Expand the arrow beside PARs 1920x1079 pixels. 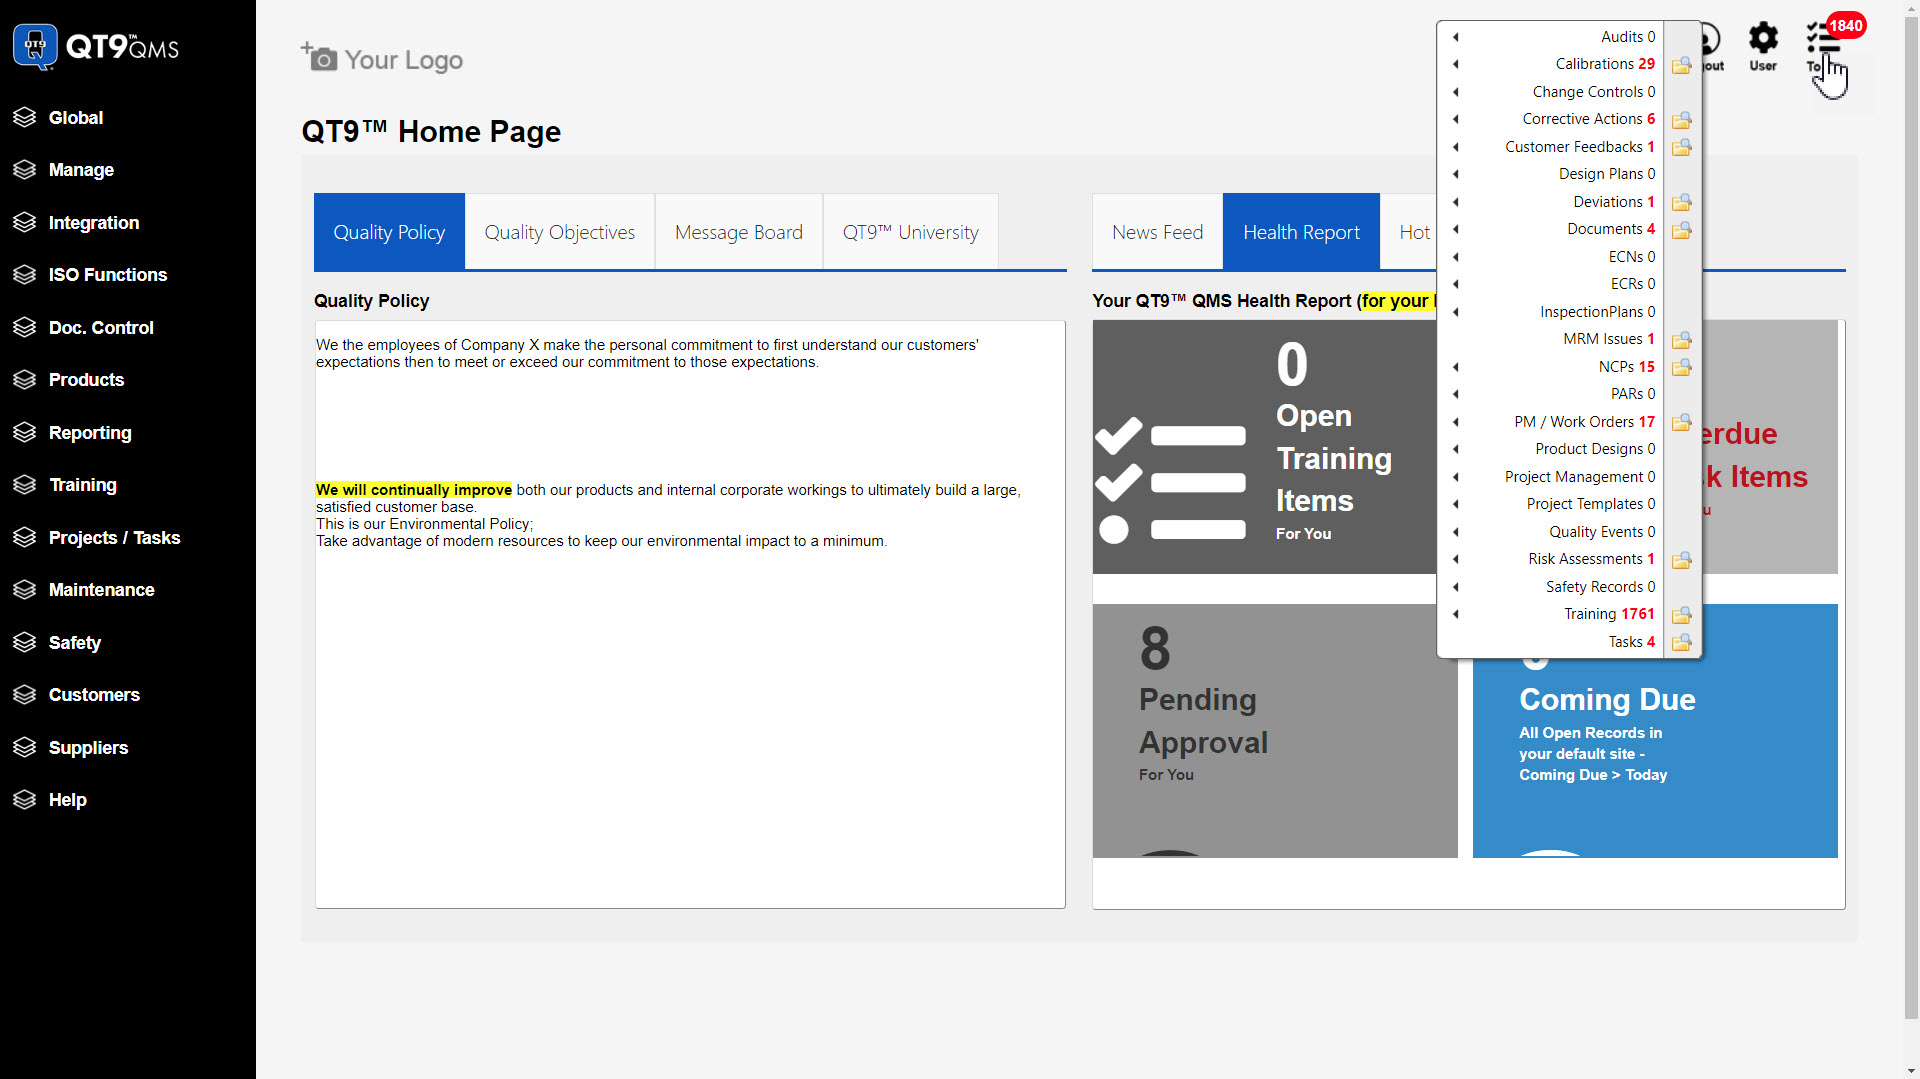[1456, 394]
